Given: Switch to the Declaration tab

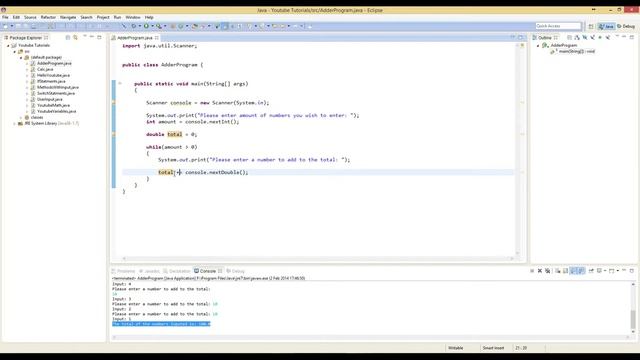Looking at the screenshot, I should tap(177, 271).
